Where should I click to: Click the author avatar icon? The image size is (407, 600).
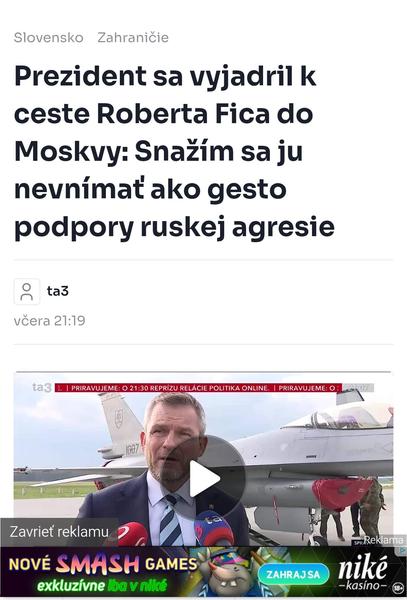pos(27,292)
